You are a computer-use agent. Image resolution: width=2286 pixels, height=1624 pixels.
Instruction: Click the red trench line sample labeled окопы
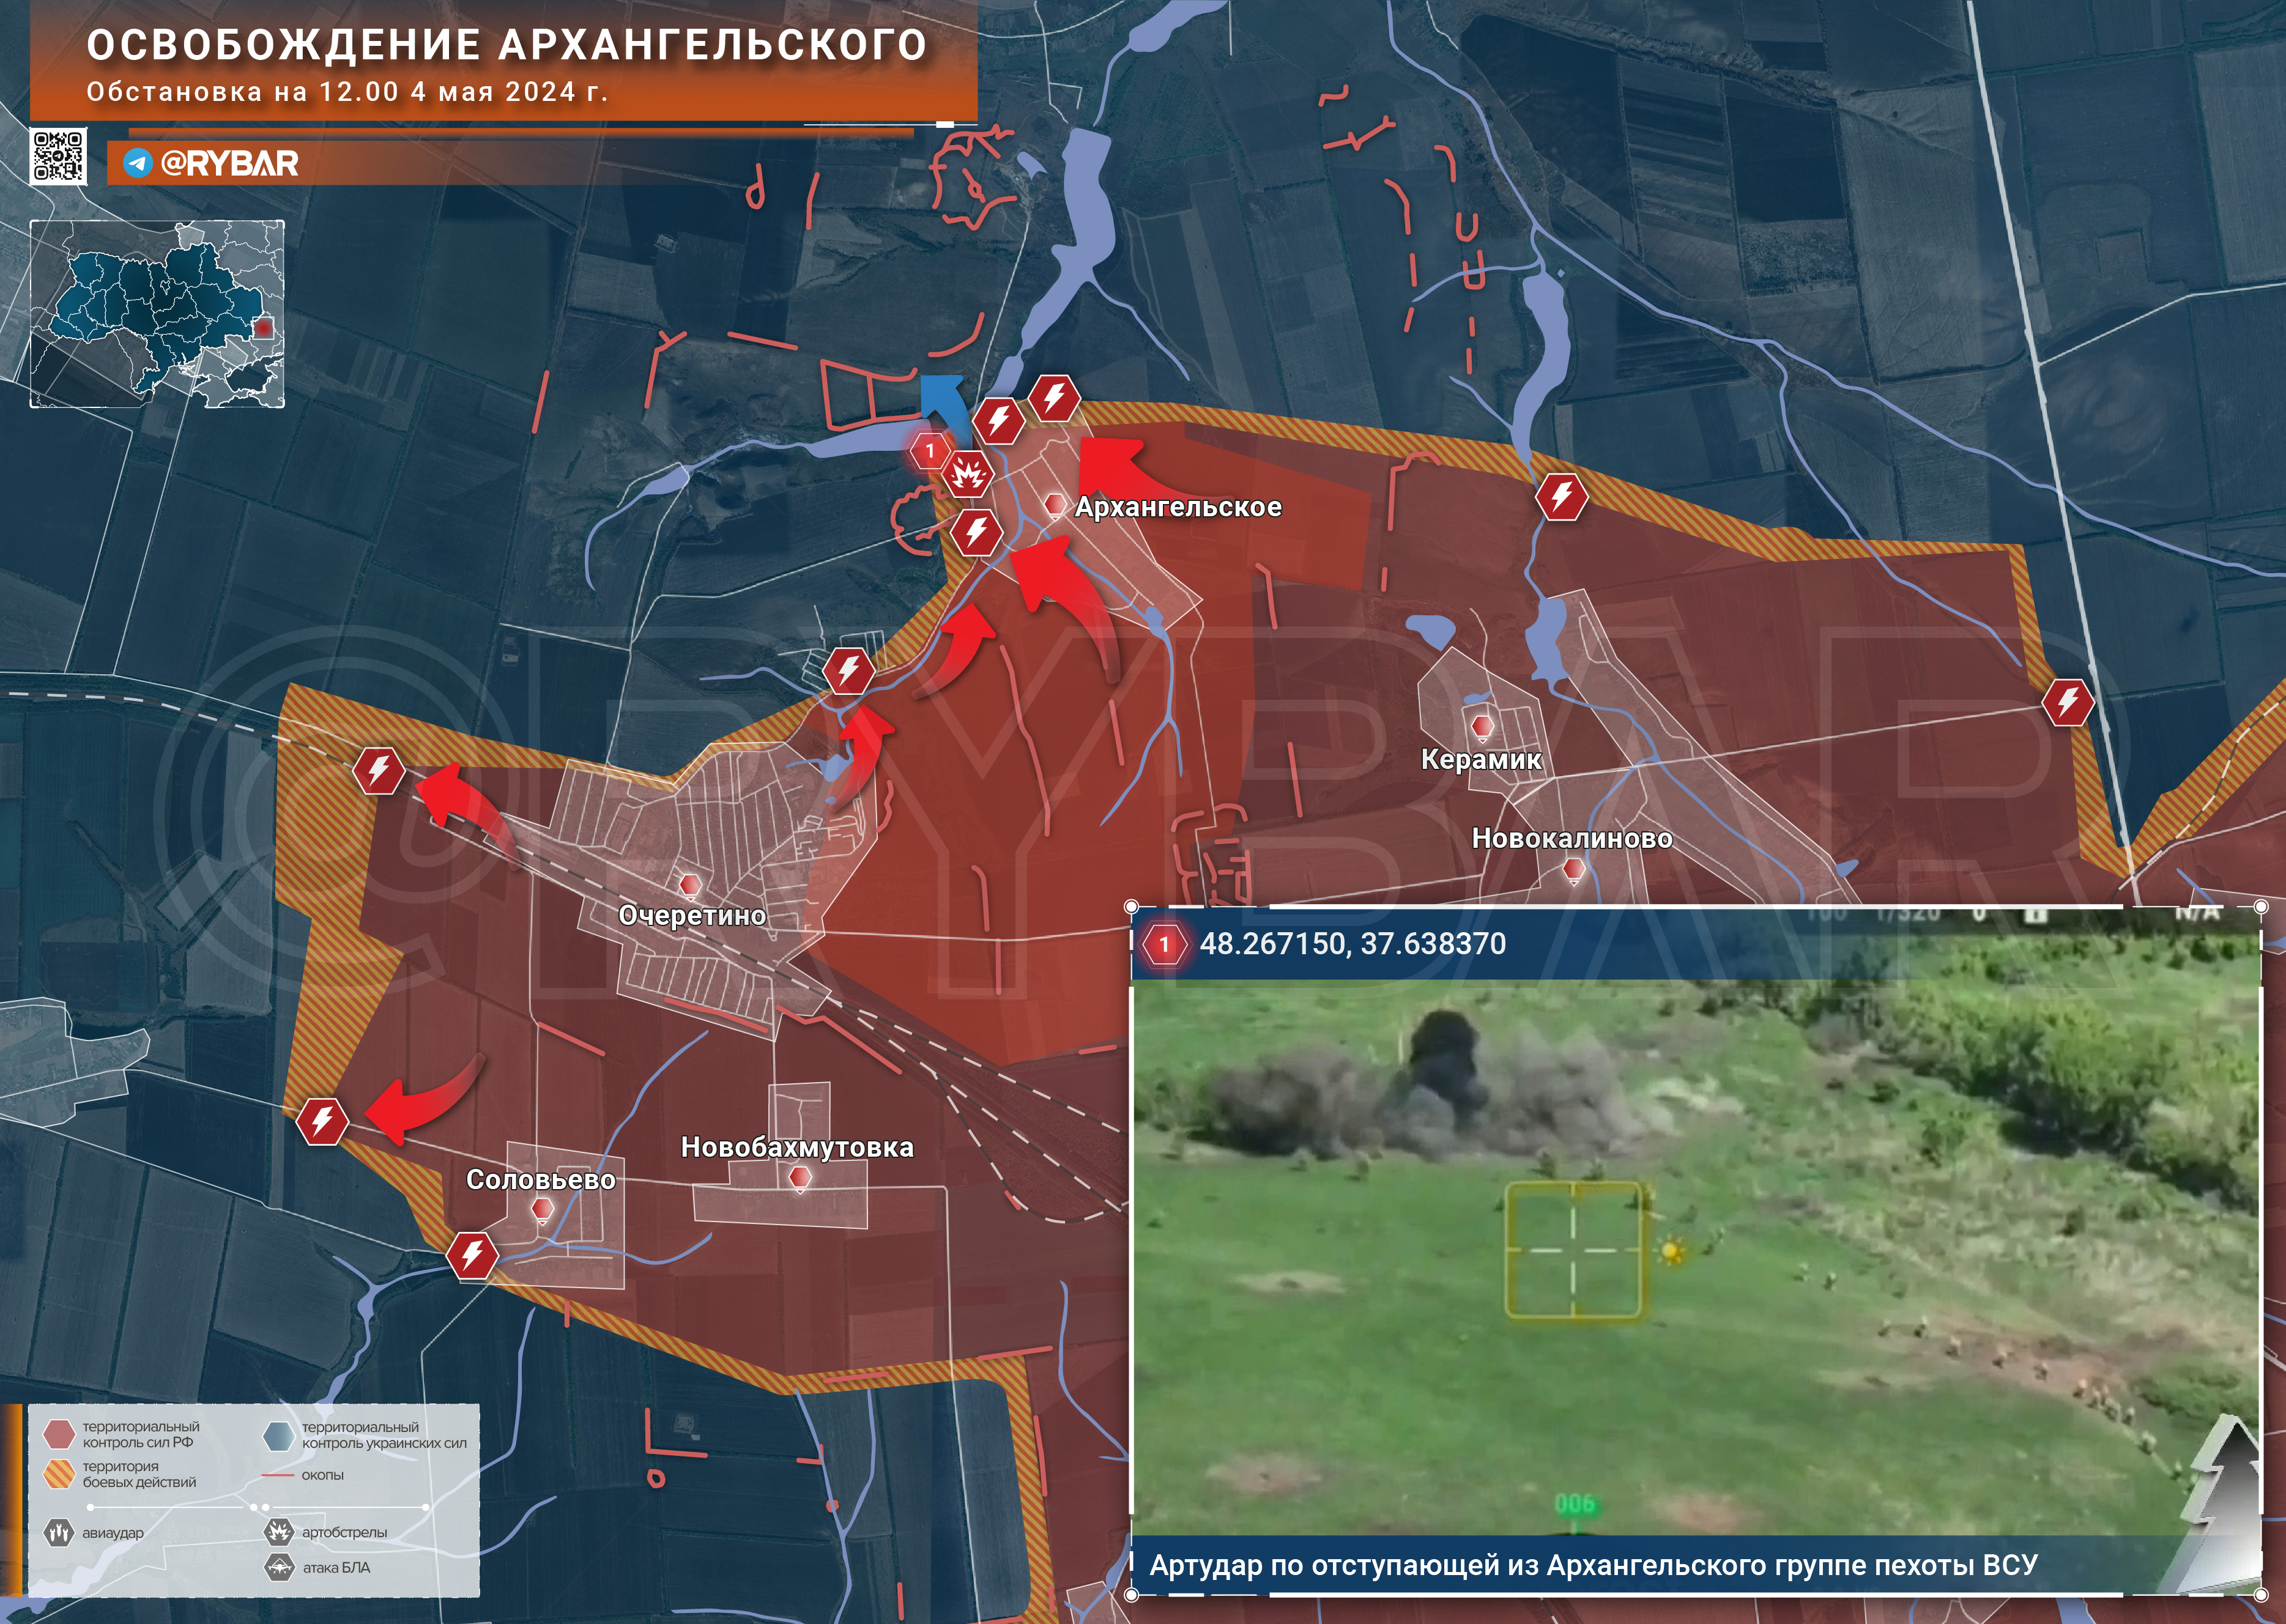(278, 1475)
